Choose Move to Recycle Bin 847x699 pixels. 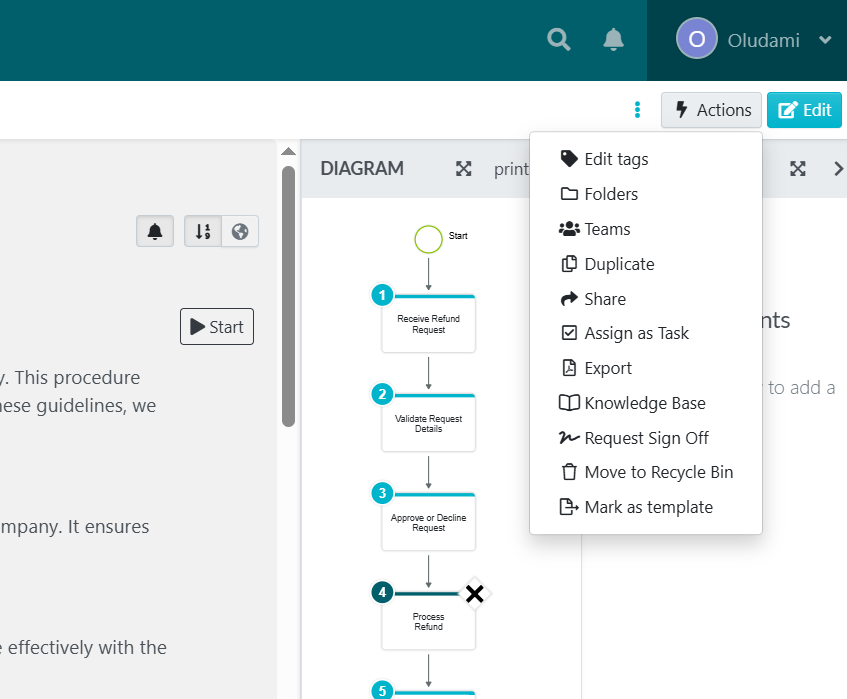(657, 472)
